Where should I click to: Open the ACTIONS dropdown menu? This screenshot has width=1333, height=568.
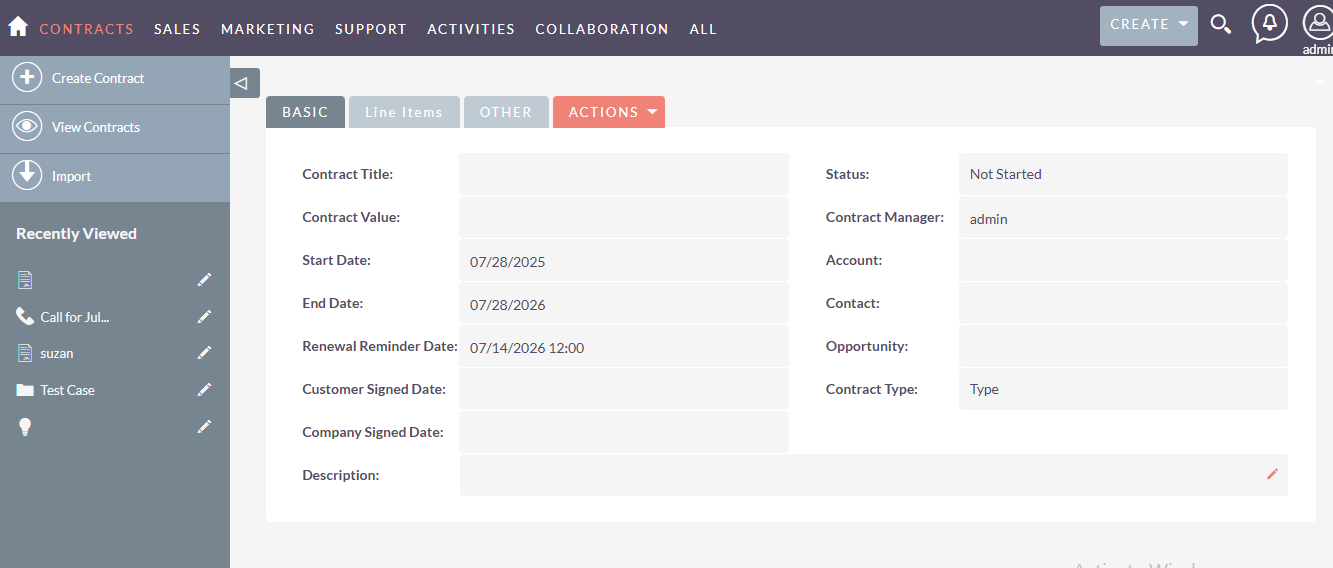(608, 112)
